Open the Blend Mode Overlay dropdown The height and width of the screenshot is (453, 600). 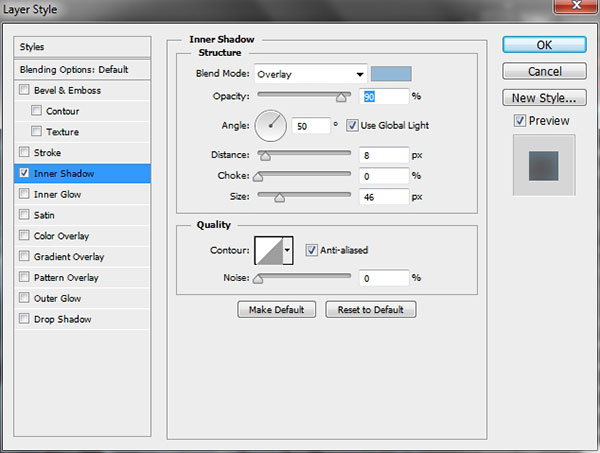[310, 74]
